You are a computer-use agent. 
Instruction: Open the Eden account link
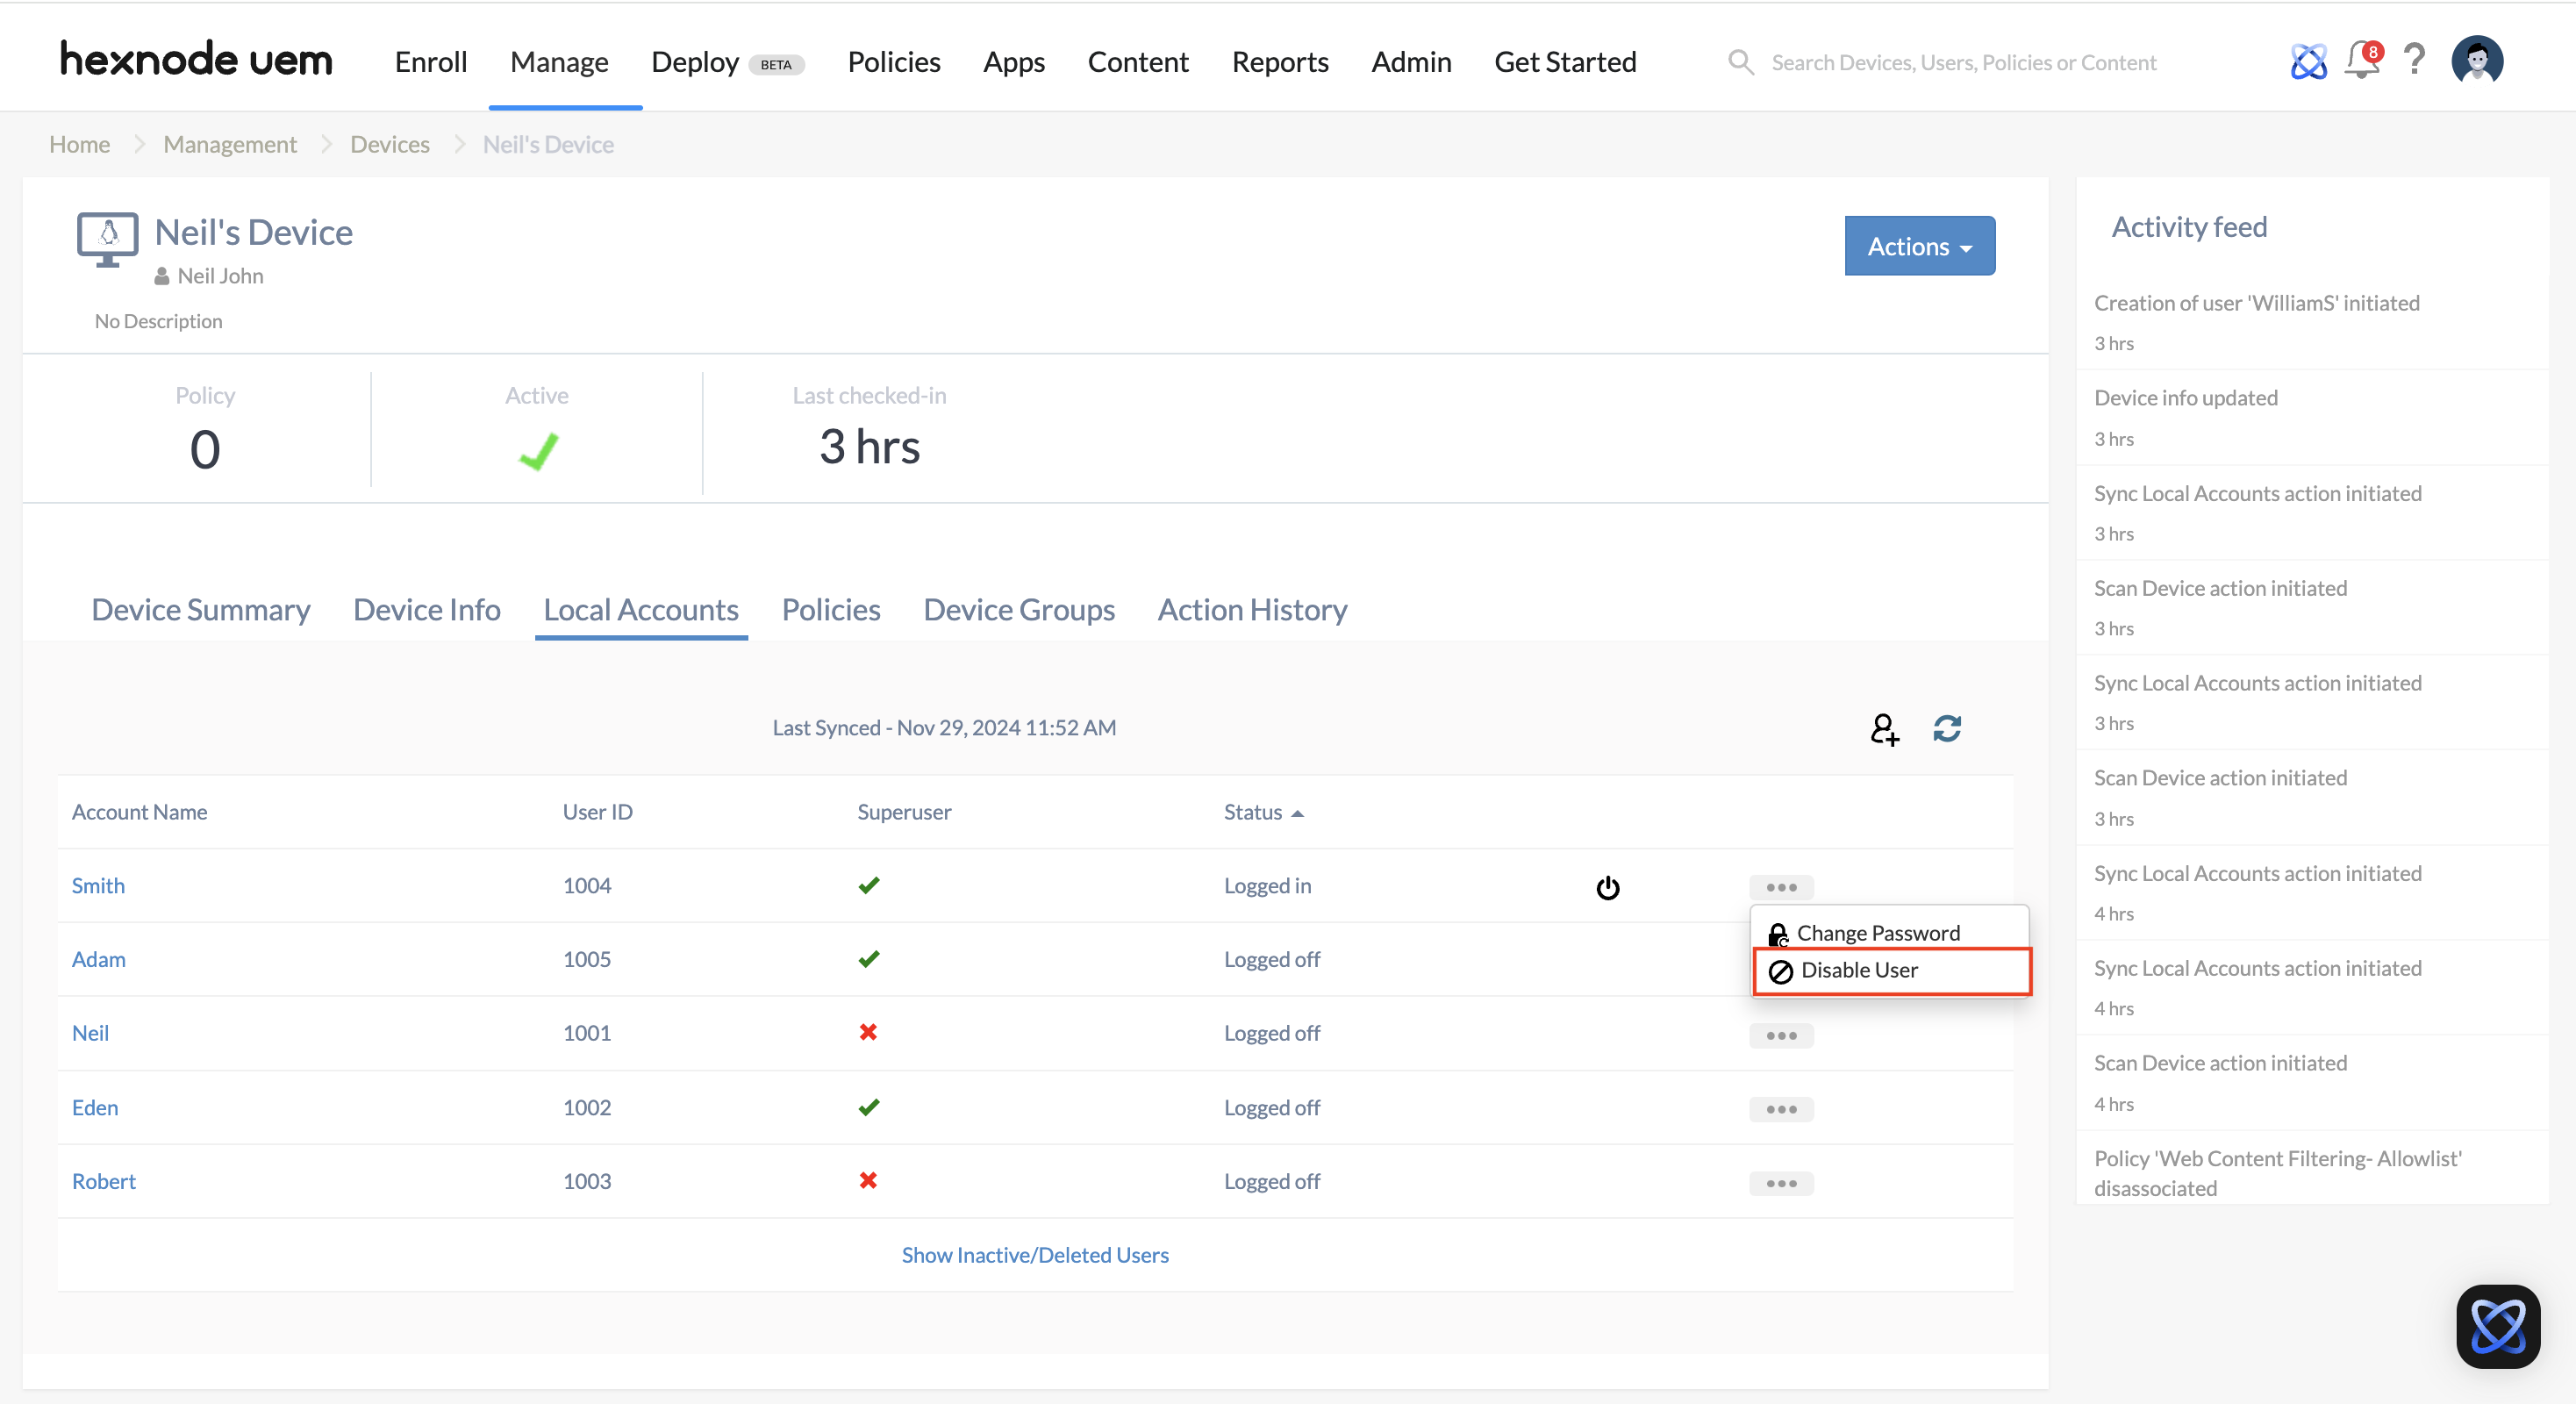tap(95, 1107)
